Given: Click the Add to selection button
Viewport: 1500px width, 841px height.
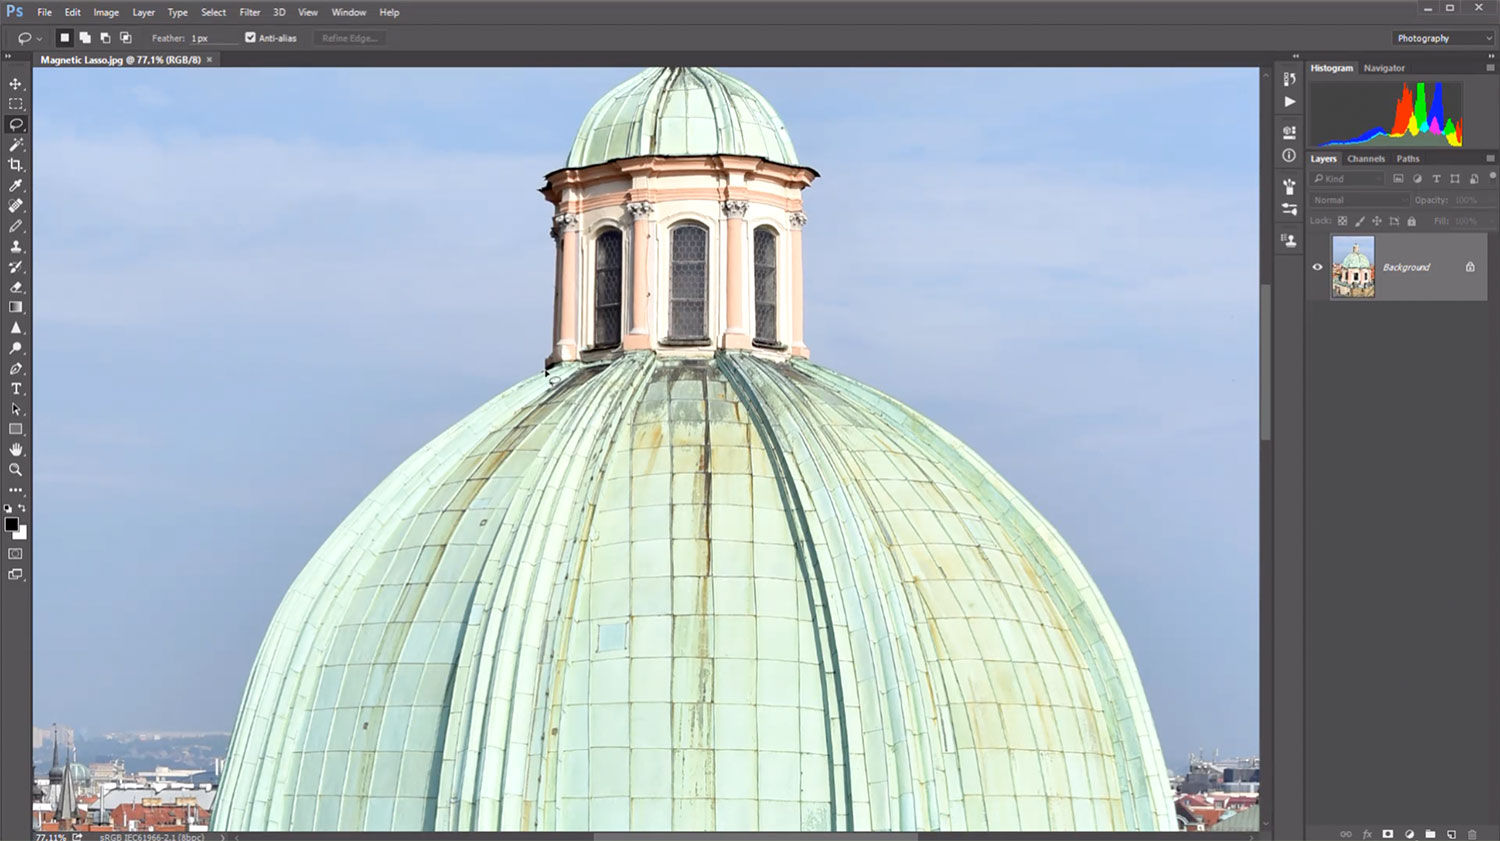Looking at the screenshot, I should [85, 38].
